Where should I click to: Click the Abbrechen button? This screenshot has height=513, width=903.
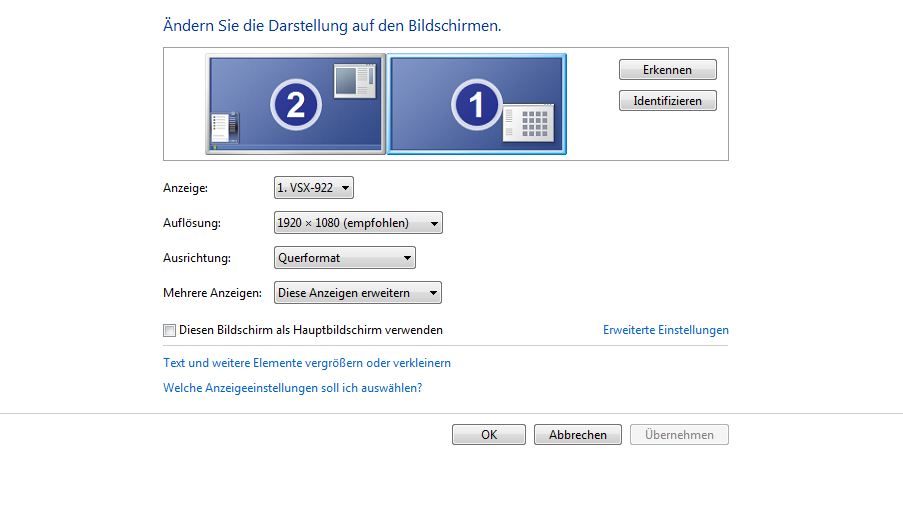578,435
